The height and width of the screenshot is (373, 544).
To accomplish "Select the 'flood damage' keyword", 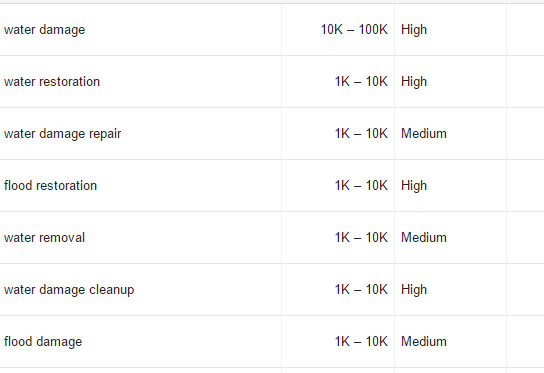I will click(43, 342).
